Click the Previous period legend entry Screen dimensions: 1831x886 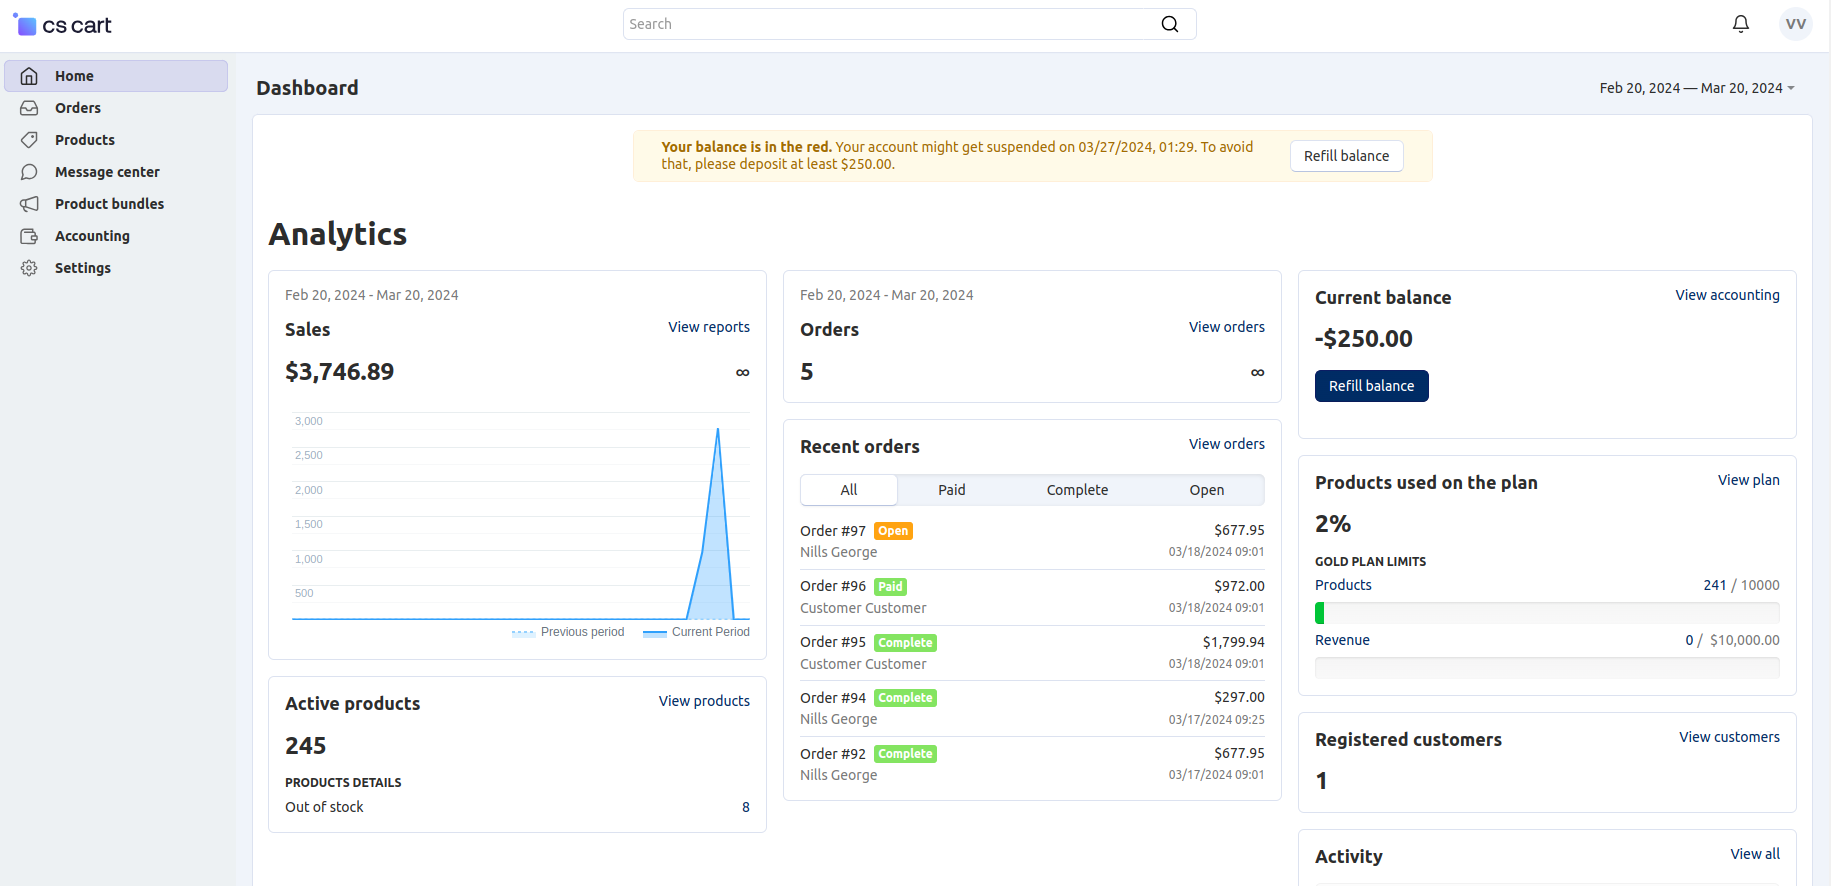pyautogui.click(x=568, y=632)
